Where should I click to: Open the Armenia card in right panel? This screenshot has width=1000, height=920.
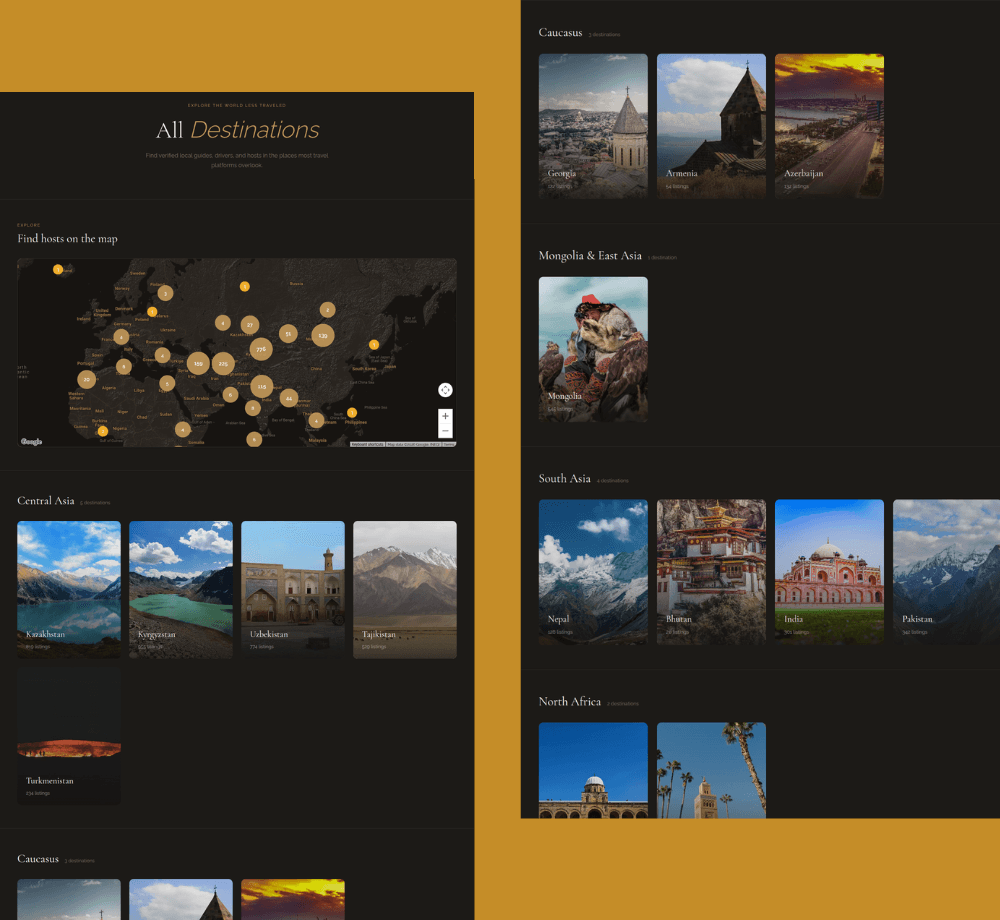tap(711, 126)
